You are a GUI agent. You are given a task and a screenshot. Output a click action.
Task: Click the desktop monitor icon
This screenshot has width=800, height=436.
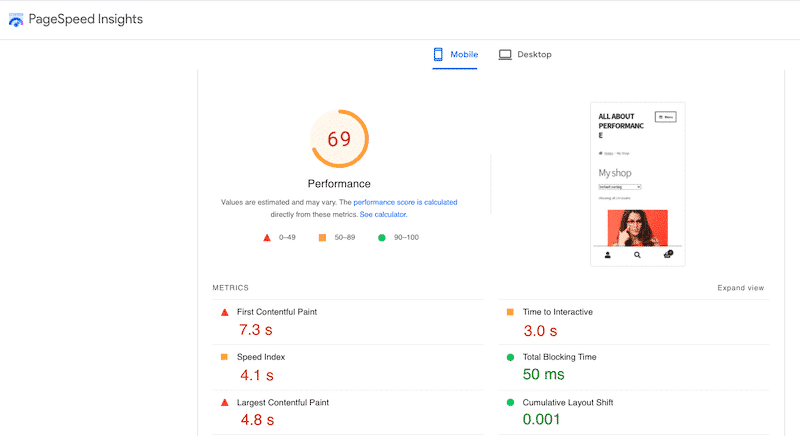tap(505, 55)
